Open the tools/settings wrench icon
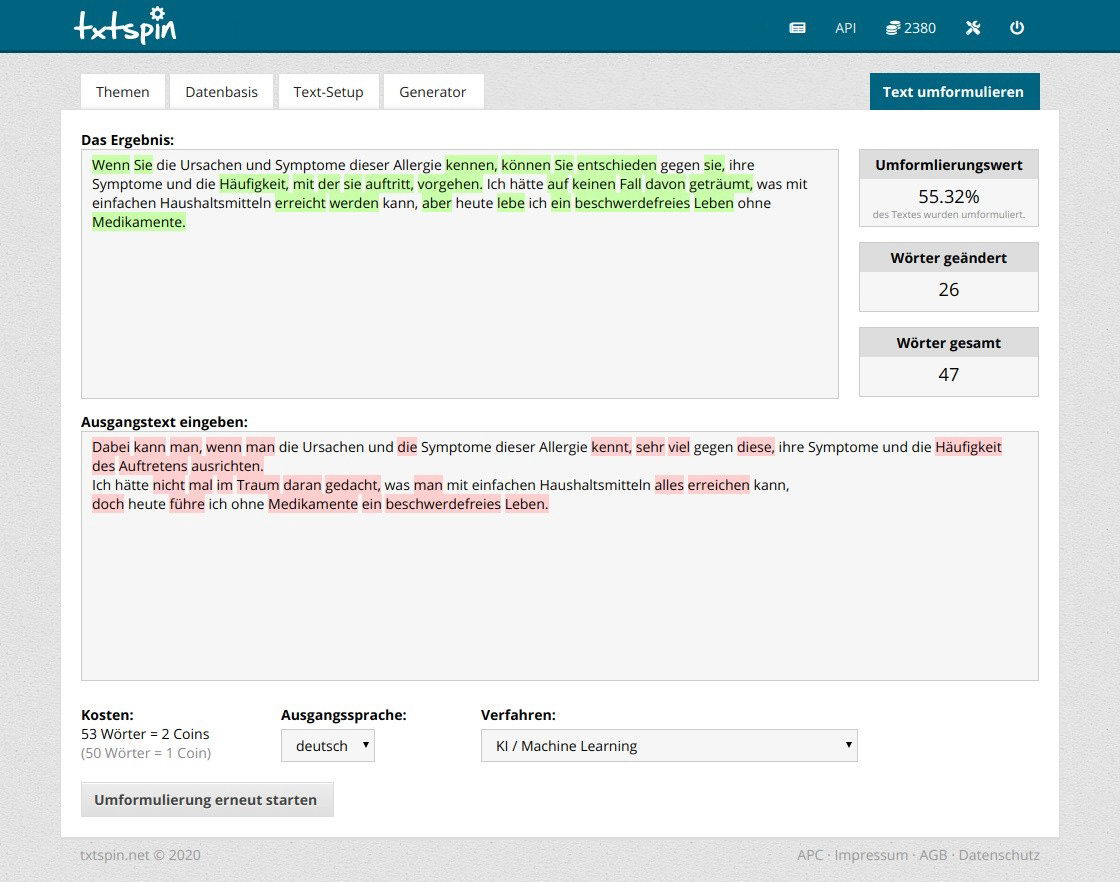1120x882 pixels. click(972, 28)
